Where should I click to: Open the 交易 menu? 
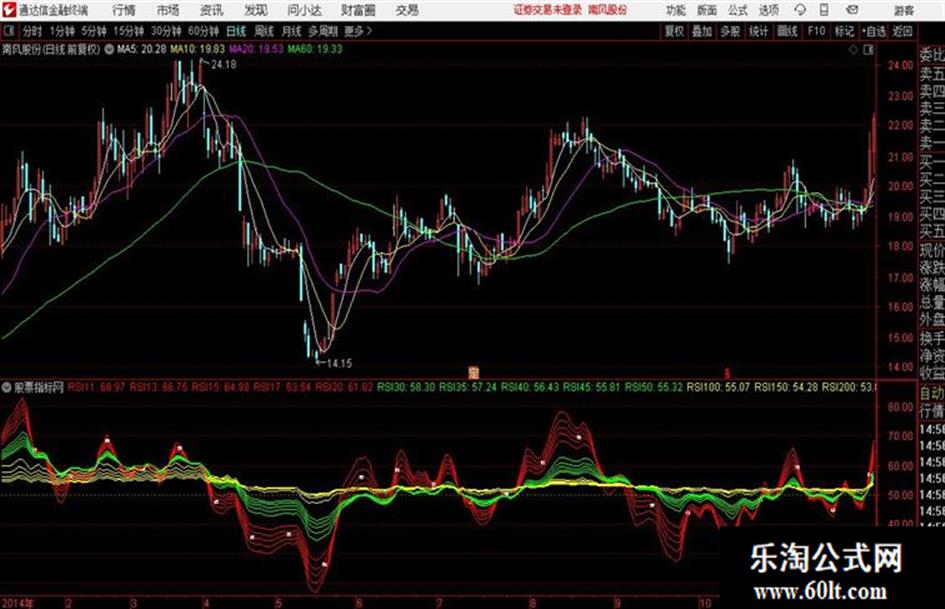pos(407,10)
